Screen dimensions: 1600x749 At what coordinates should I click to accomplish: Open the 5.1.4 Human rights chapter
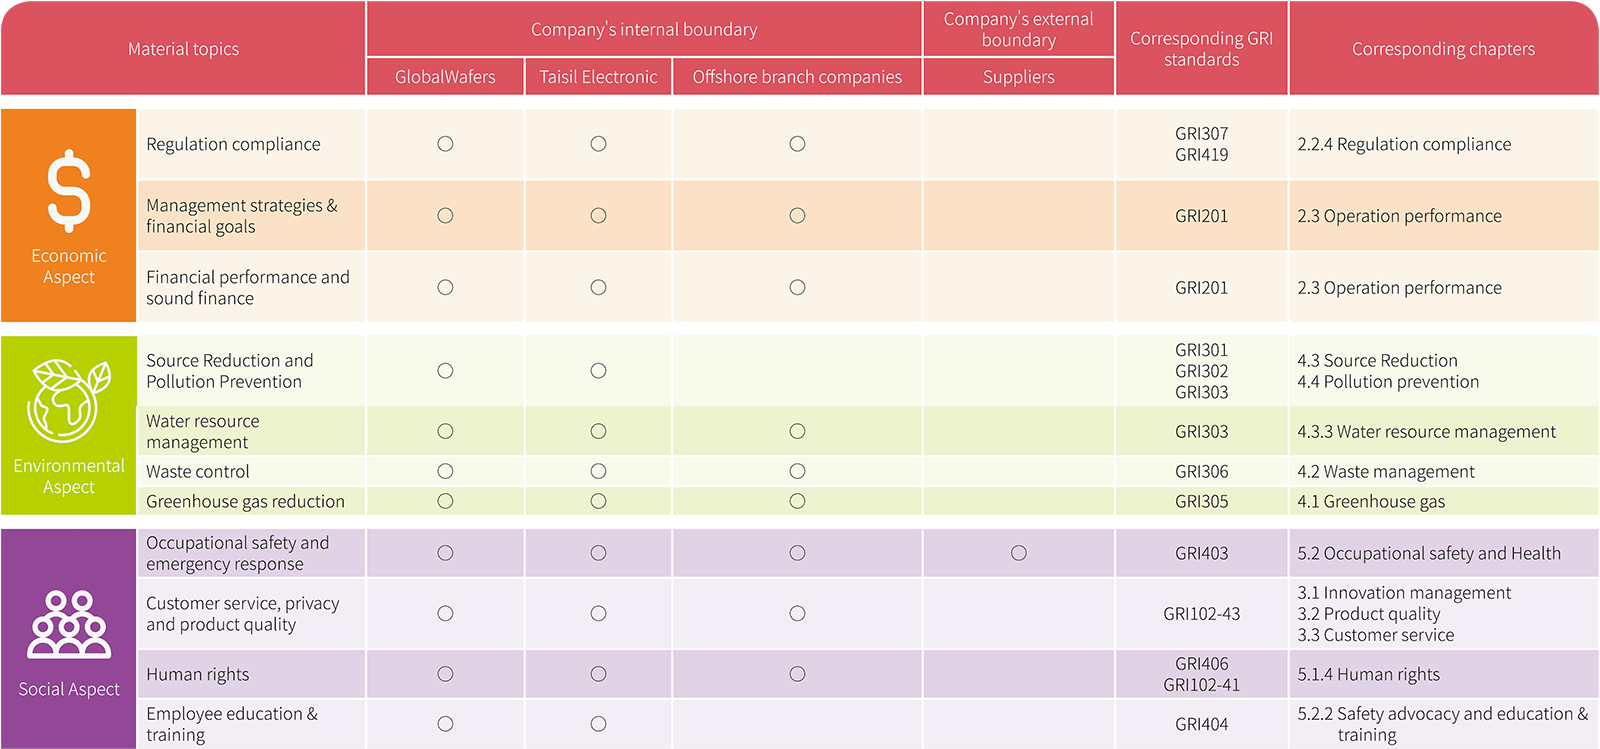(x=1368, y=675)
